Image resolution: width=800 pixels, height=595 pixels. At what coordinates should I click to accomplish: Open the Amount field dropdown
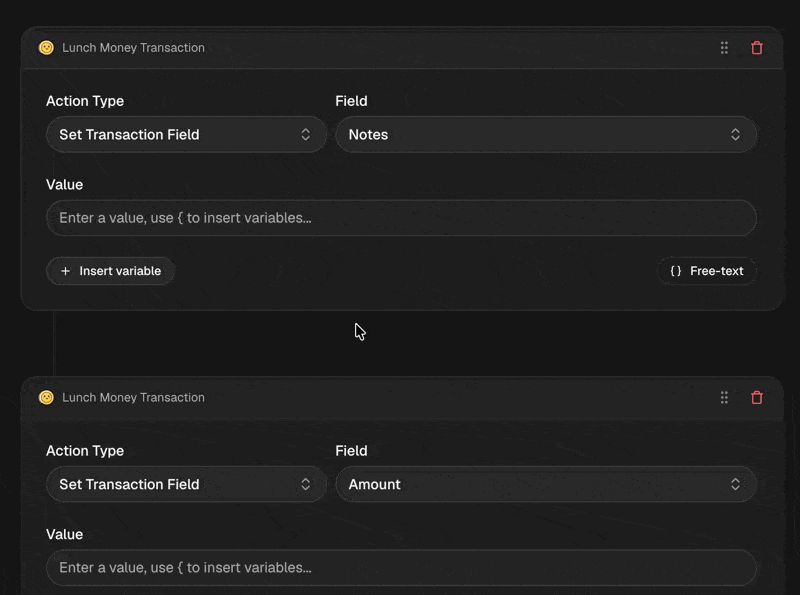click(546, 484)
